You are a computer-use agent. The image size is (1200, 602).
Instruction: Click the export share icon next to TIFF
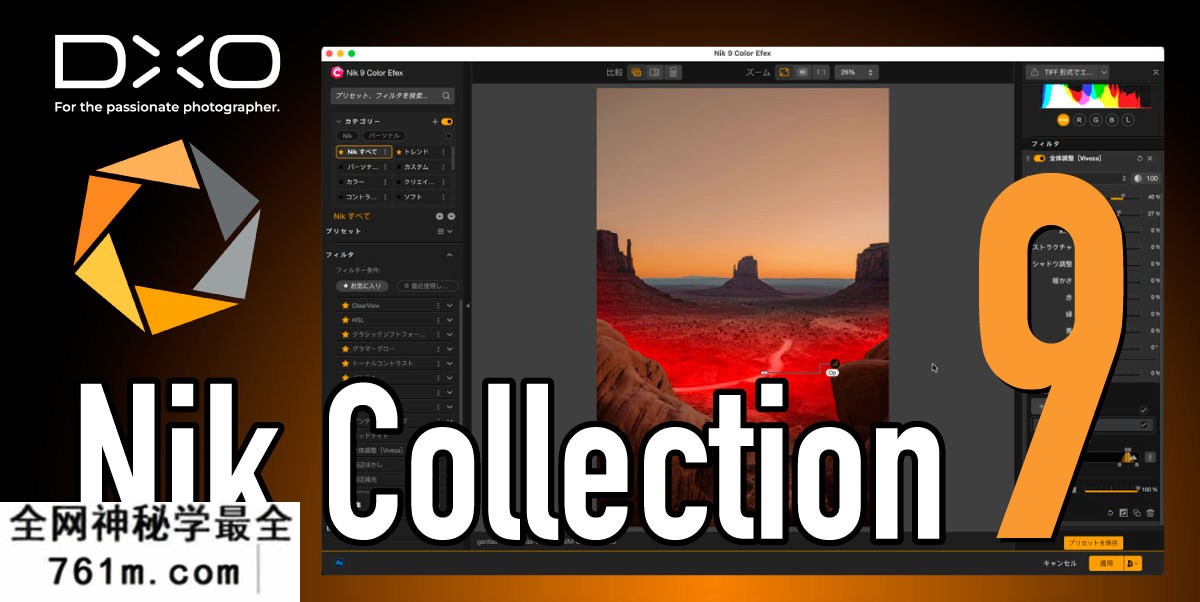coord(1034,72)
